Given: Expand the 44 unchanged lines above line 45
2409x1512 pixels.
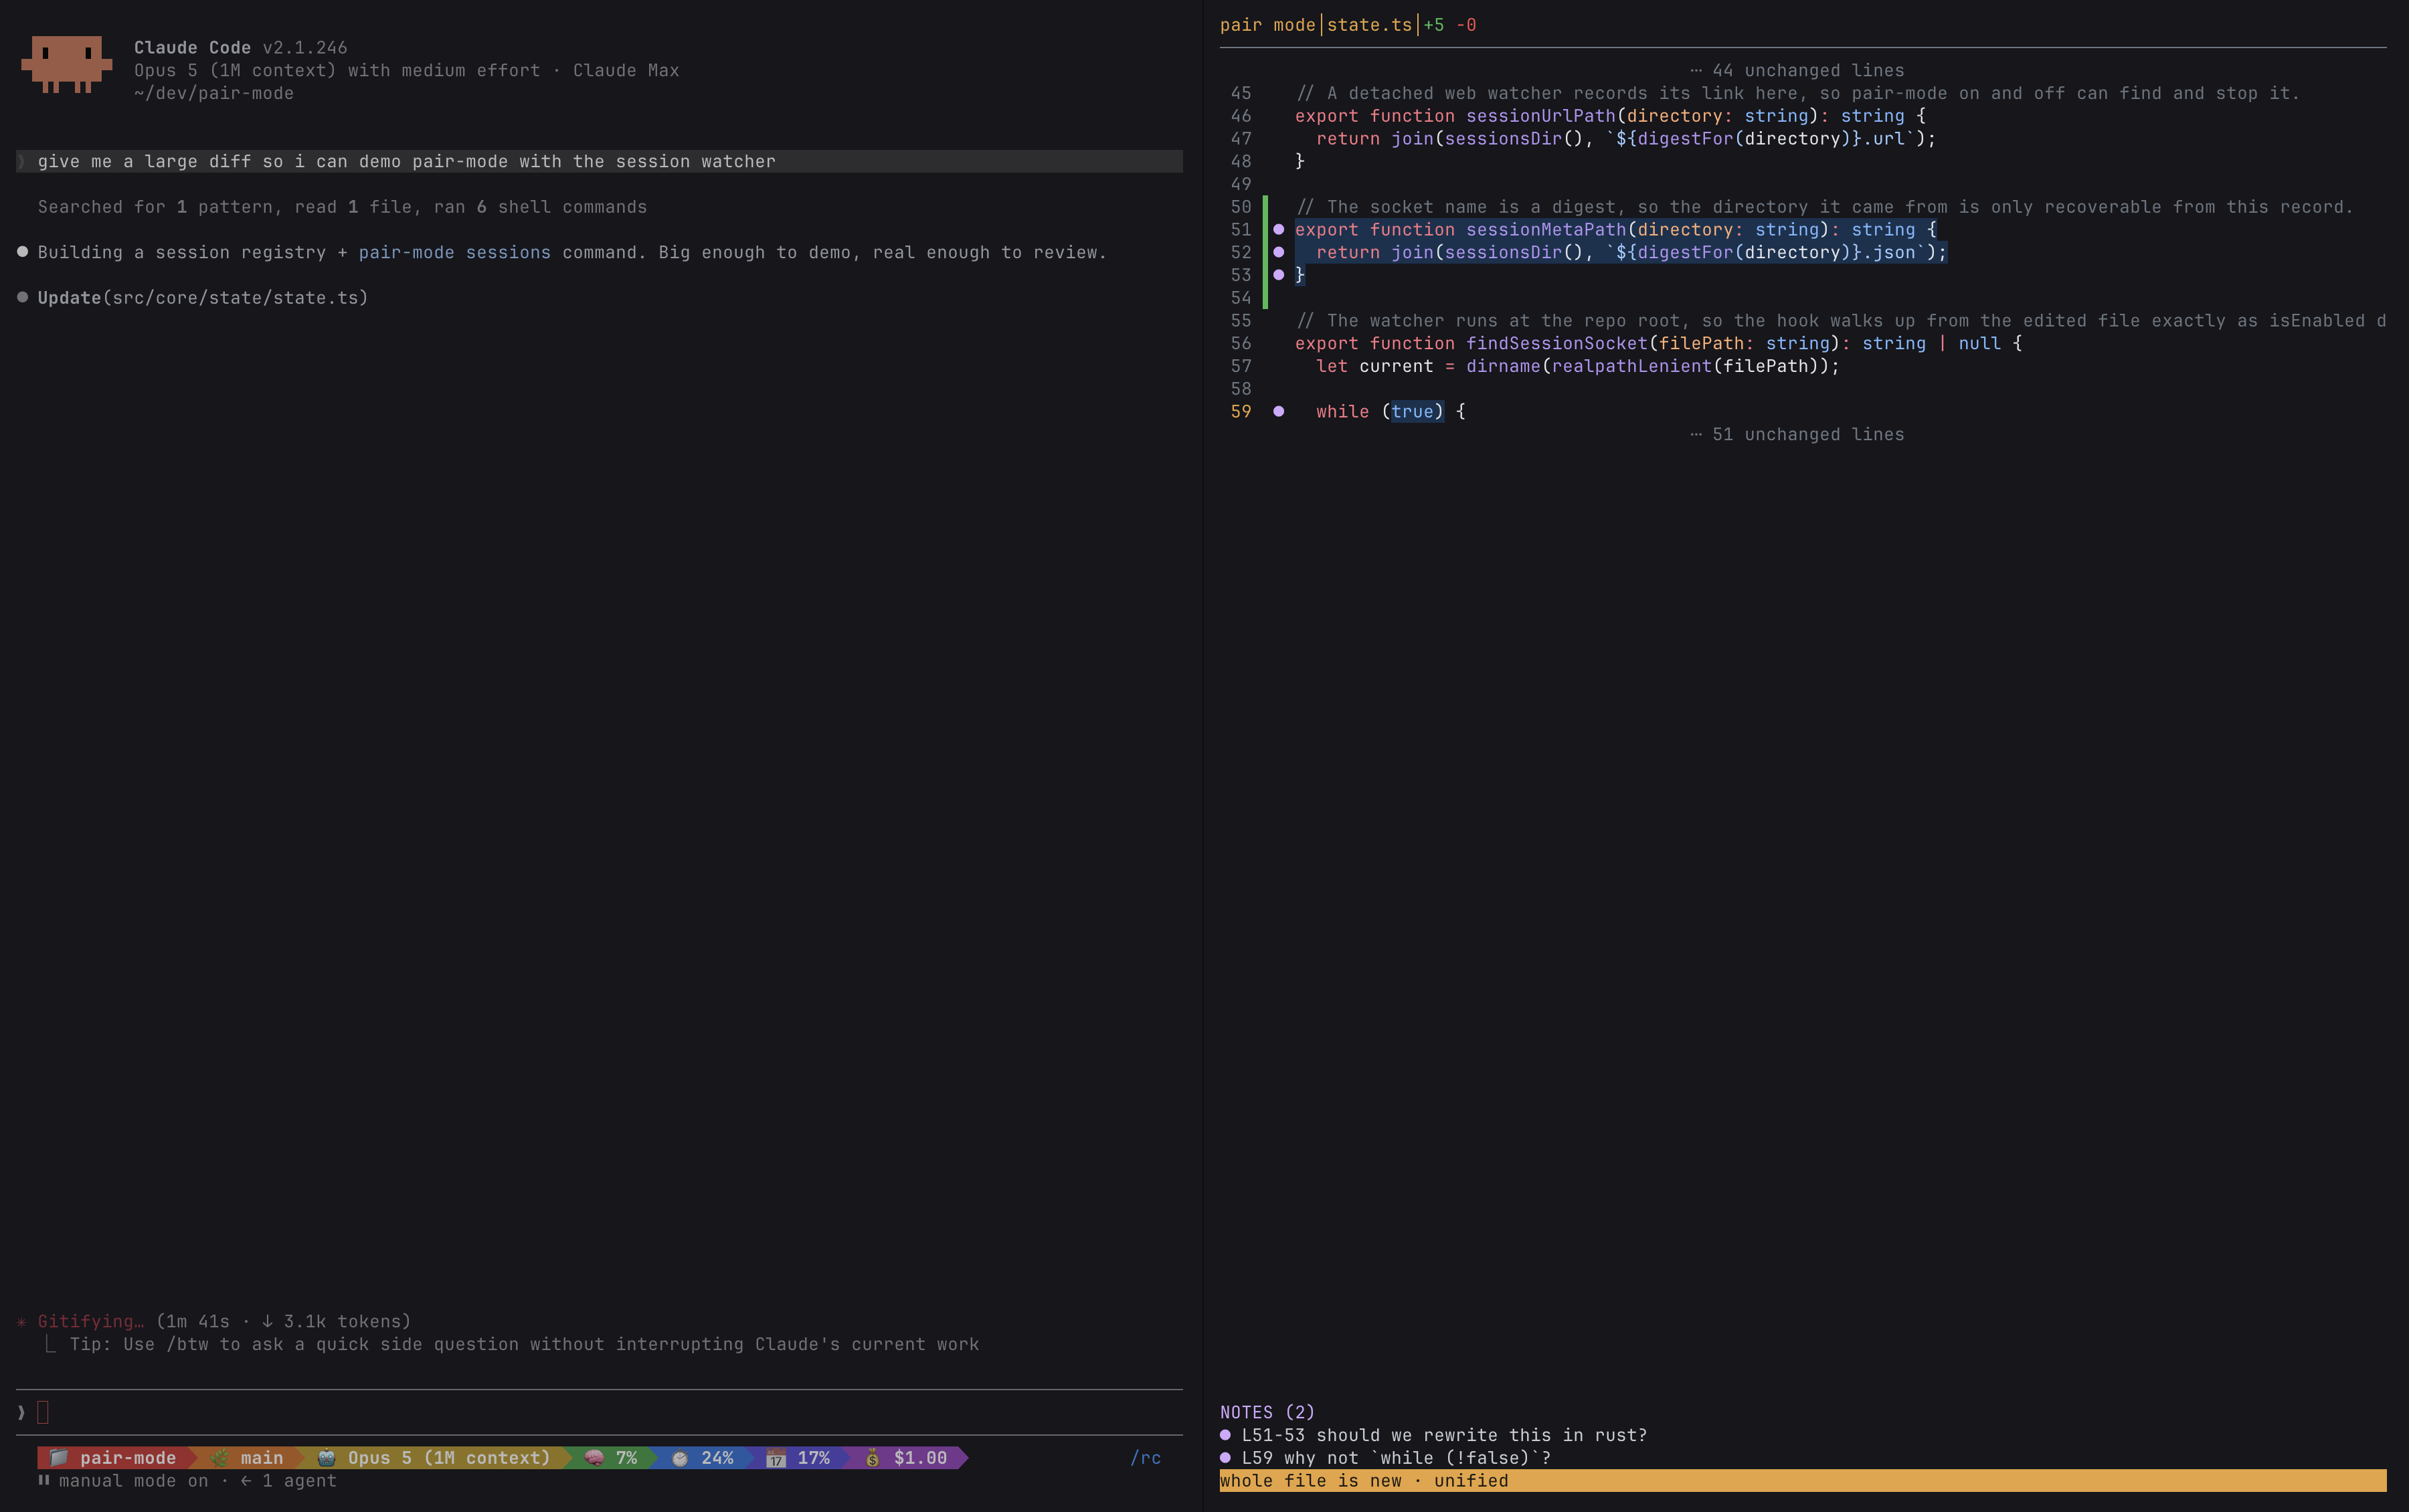Looking at the screenshot, I should point(1797,70).
